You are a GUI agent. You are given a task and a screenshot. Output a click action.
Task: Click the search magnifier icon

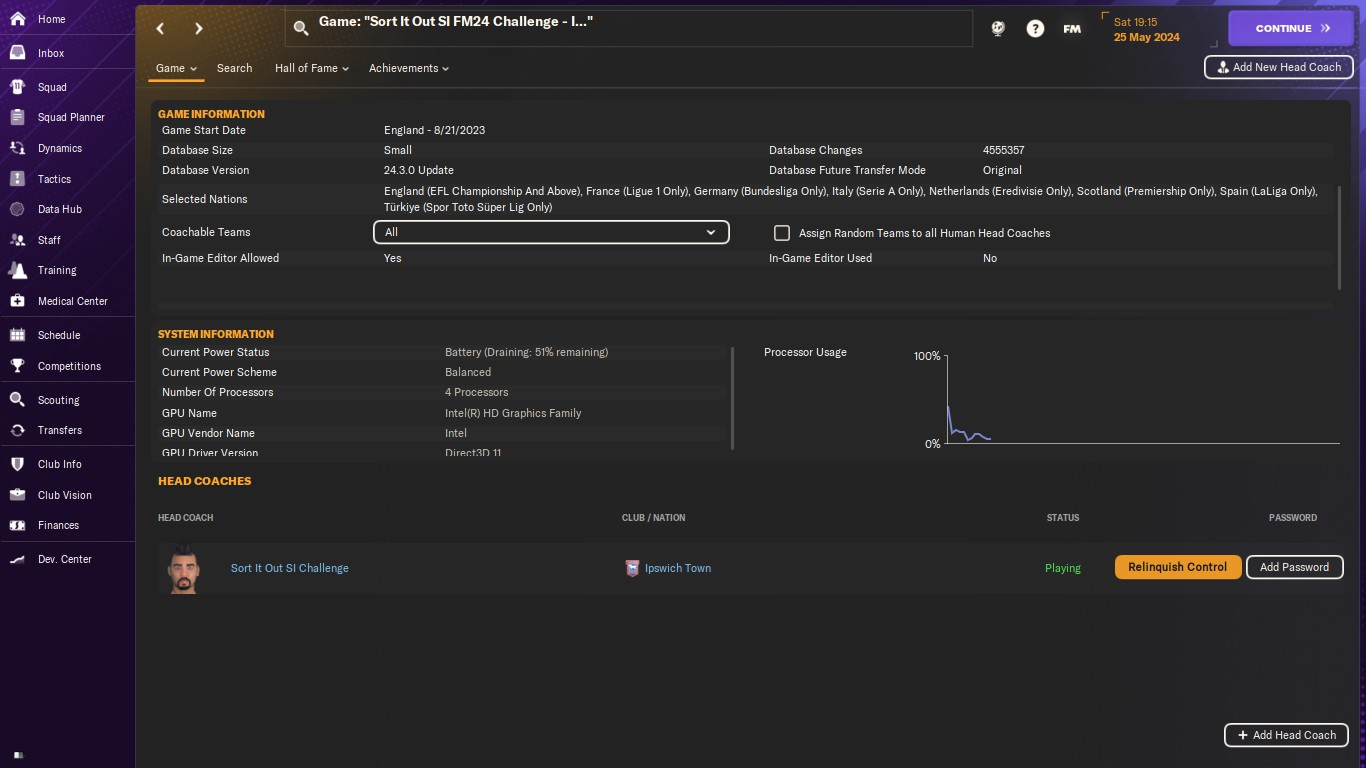301,28
